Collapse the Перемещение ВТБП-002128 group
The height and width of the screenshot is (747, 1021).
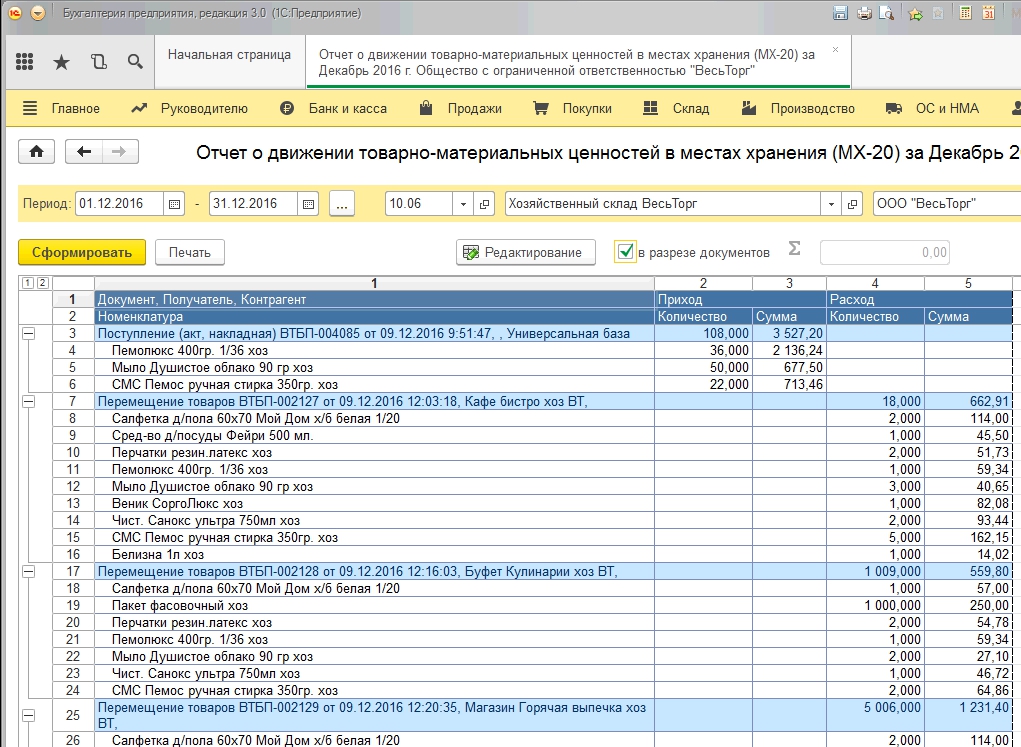click(x=28, y=571)
